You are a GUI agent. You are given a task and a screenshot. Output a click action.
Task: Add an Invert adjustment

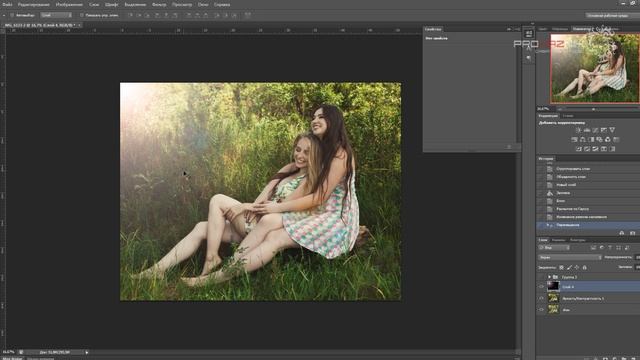coord(578,149)
